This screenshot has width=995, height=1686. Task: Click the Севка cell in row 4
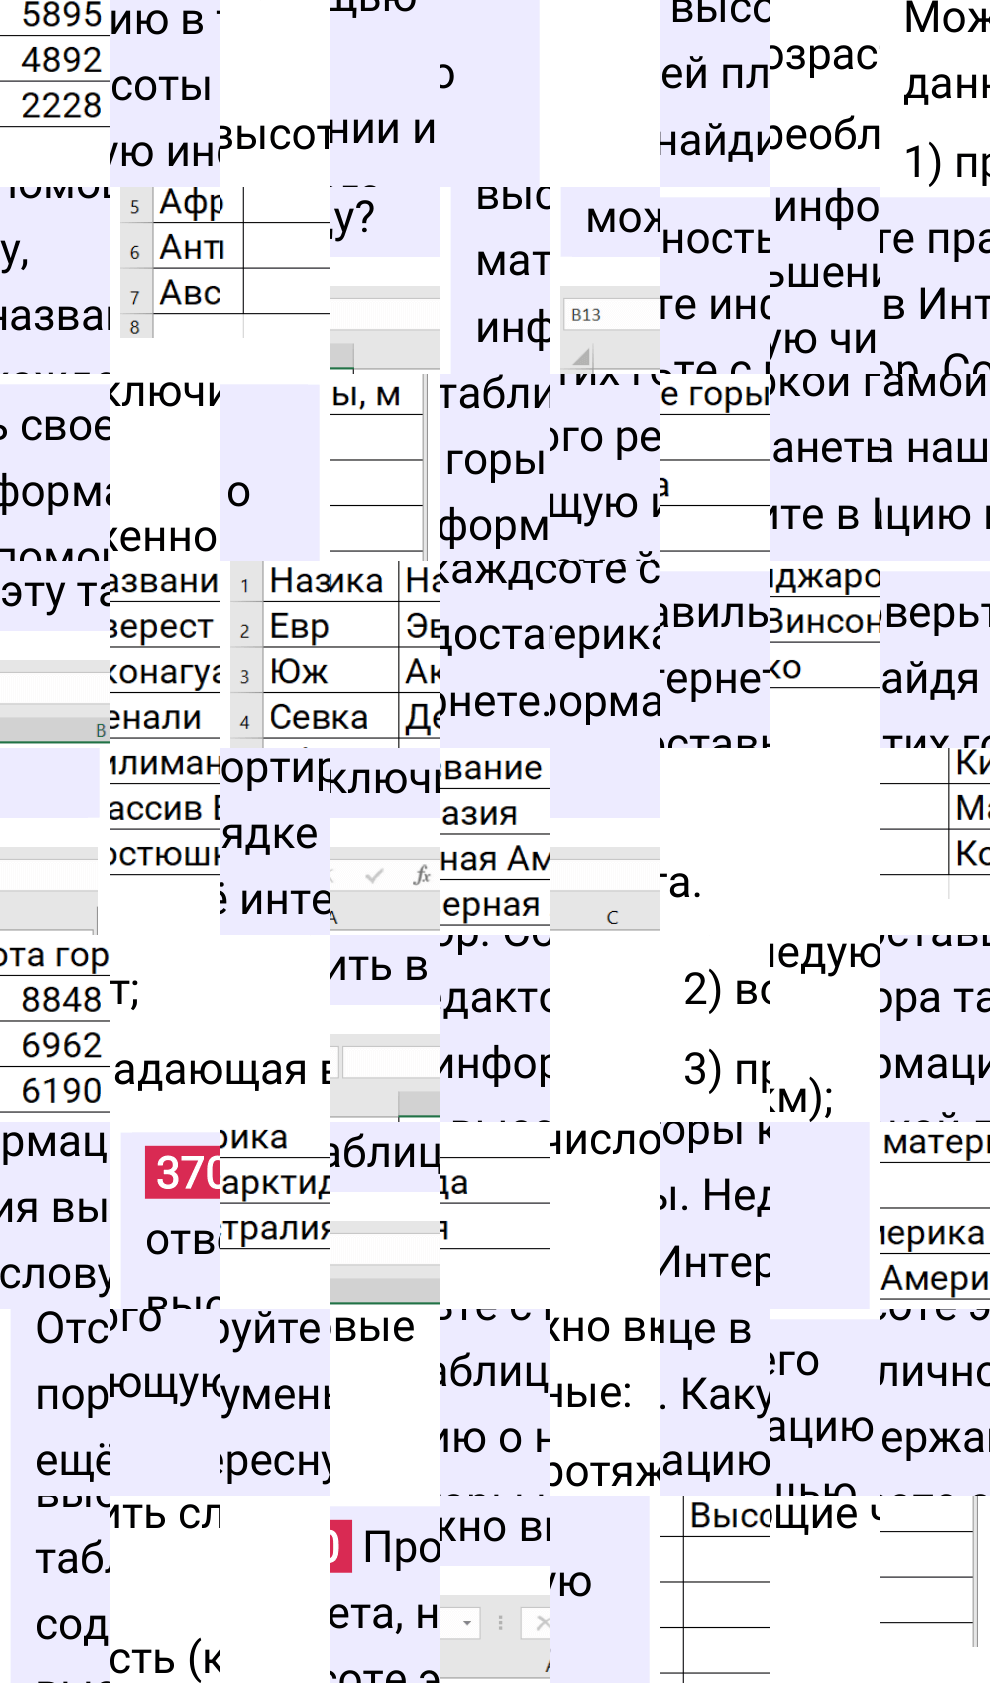[331, 718]
